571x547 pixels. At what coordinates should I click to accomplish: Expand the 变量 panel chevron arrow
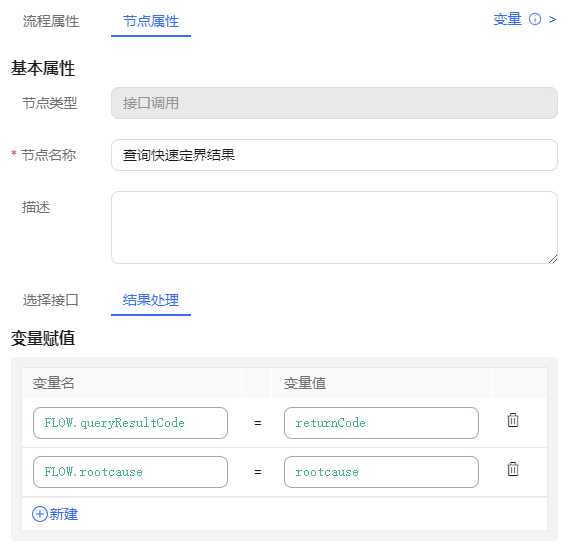point(552,19)
